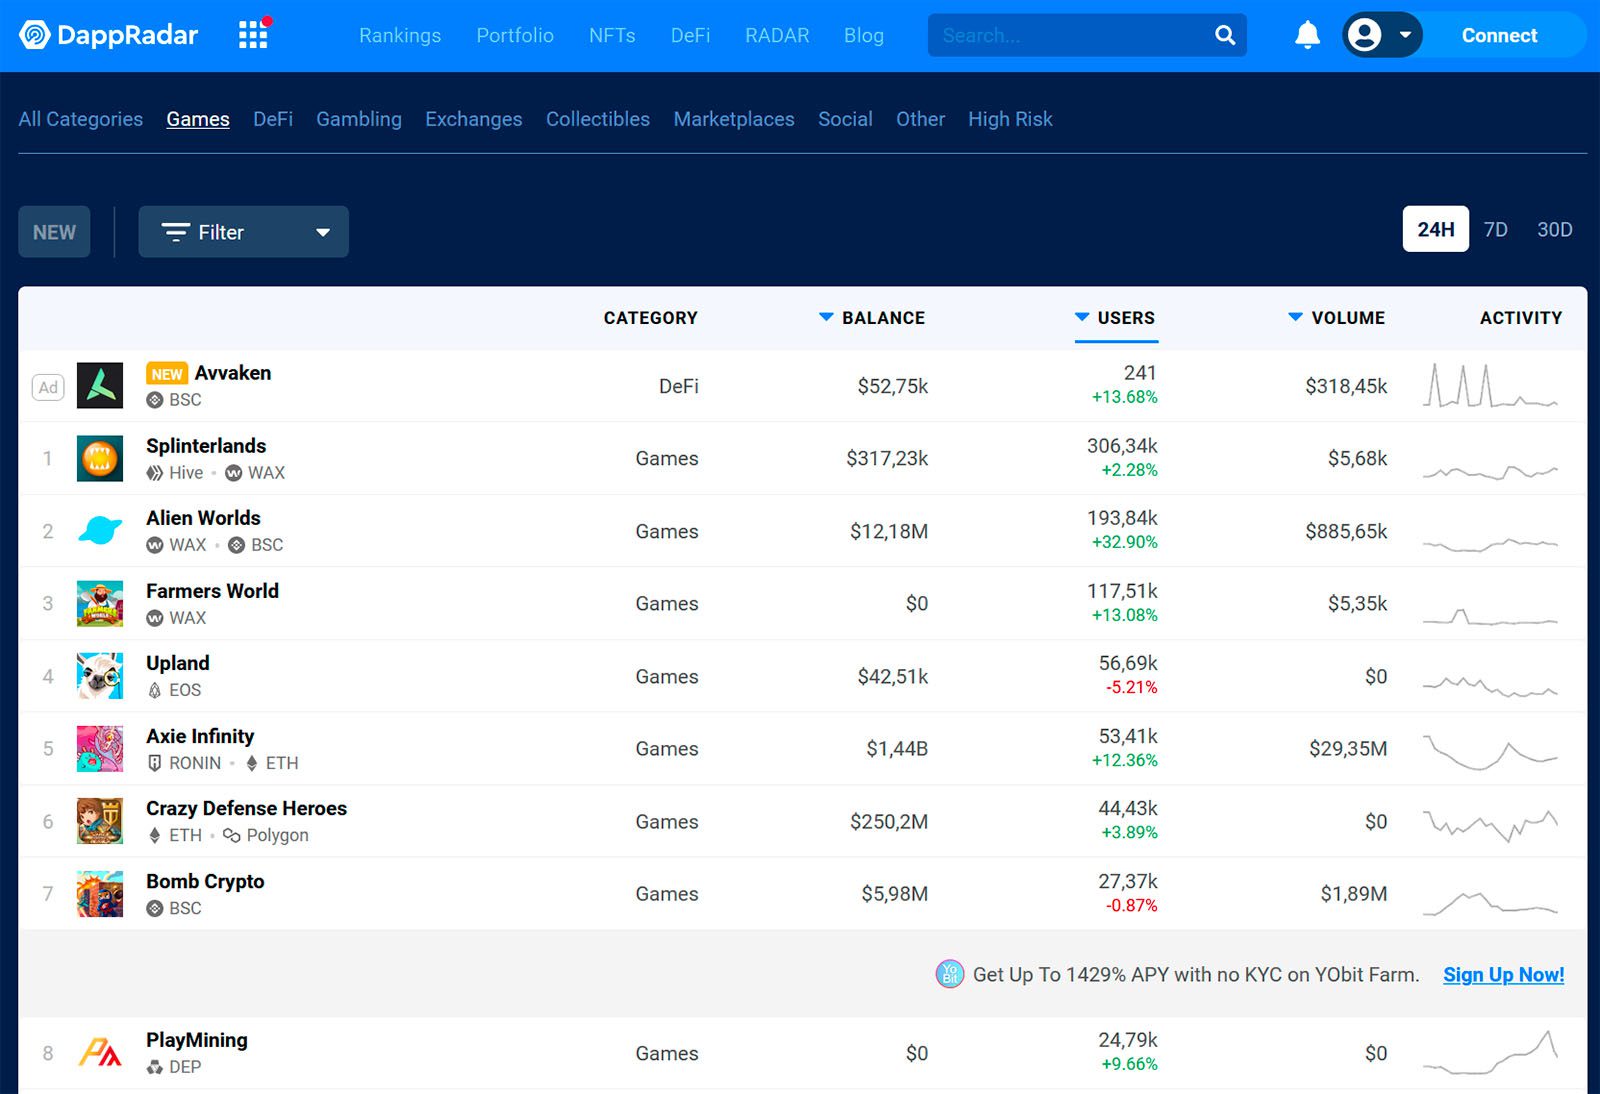This screenshot has height=1094, width=1600.
Task: Click the RONIN chain icon under Axie Infinity
Action: coord(154,763)
